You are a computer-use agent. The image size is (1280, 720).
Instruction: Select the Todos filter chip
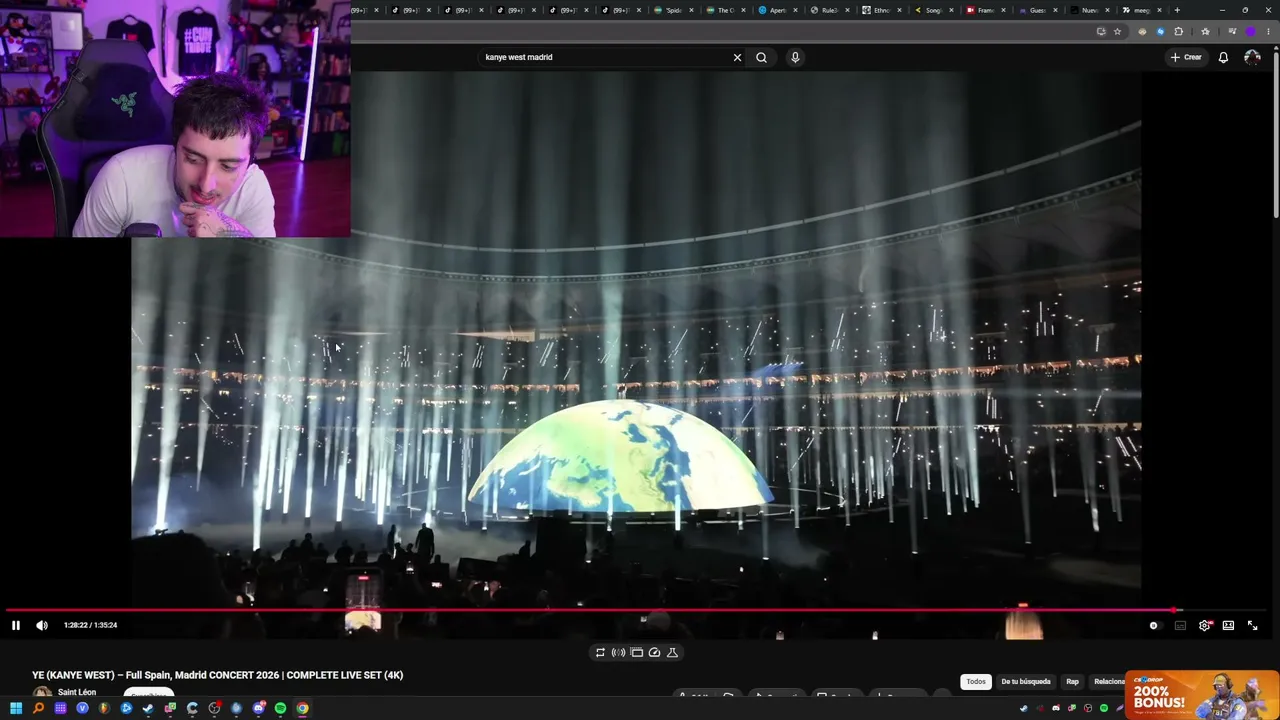(x=976, y=682)
